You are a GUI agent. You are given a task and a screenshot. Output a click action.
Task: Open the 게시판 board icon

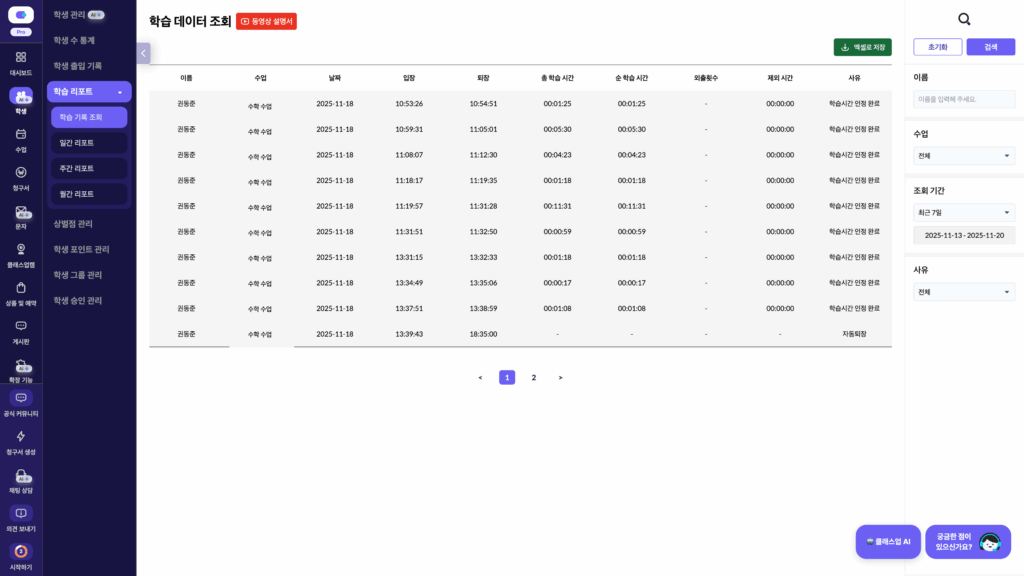point(21,326)
